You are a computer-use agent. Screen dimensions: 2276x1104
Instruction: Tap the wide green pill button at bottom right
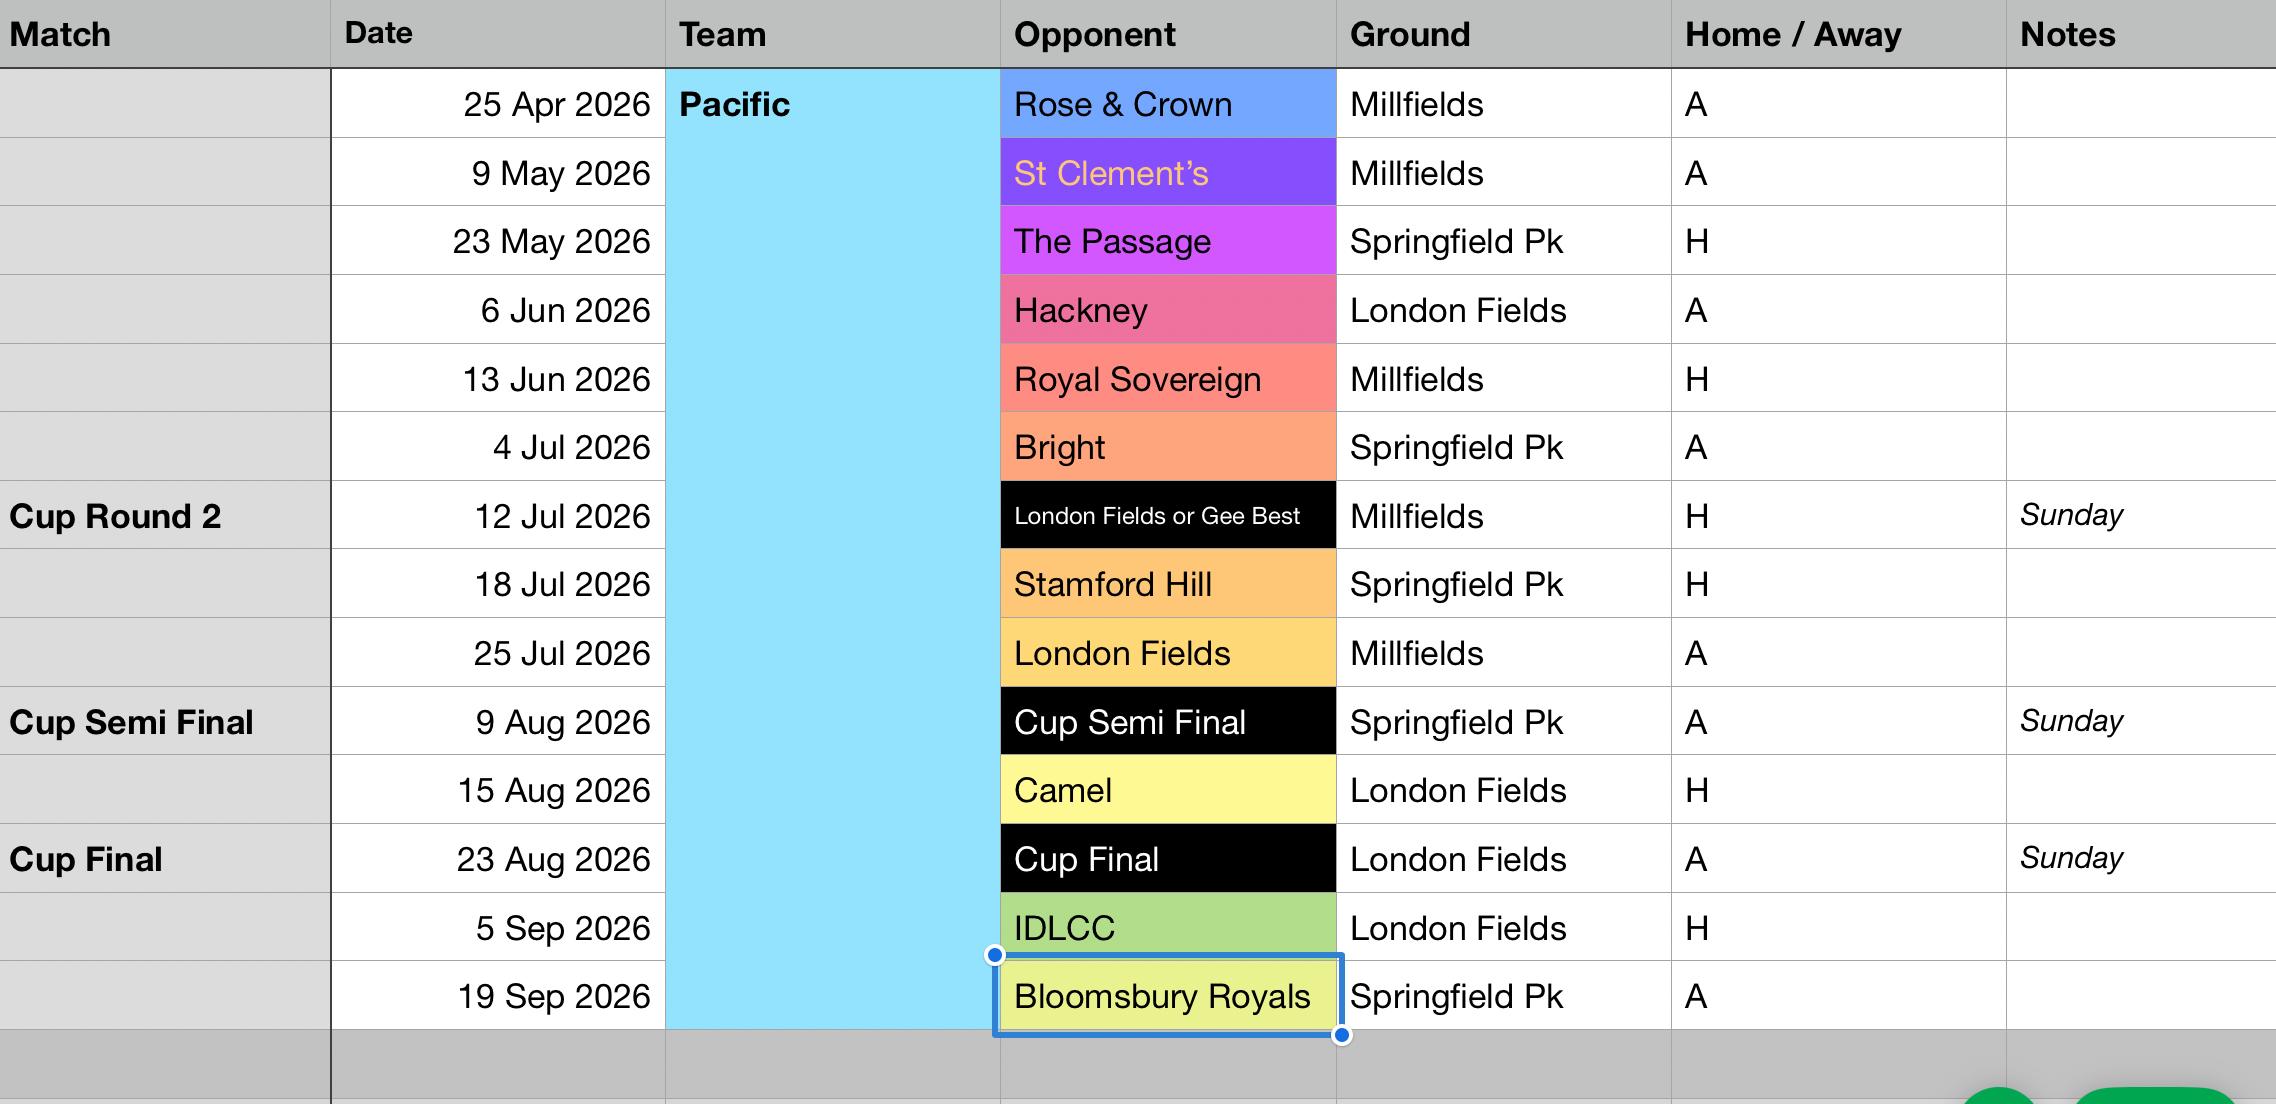point(2155,1096)
